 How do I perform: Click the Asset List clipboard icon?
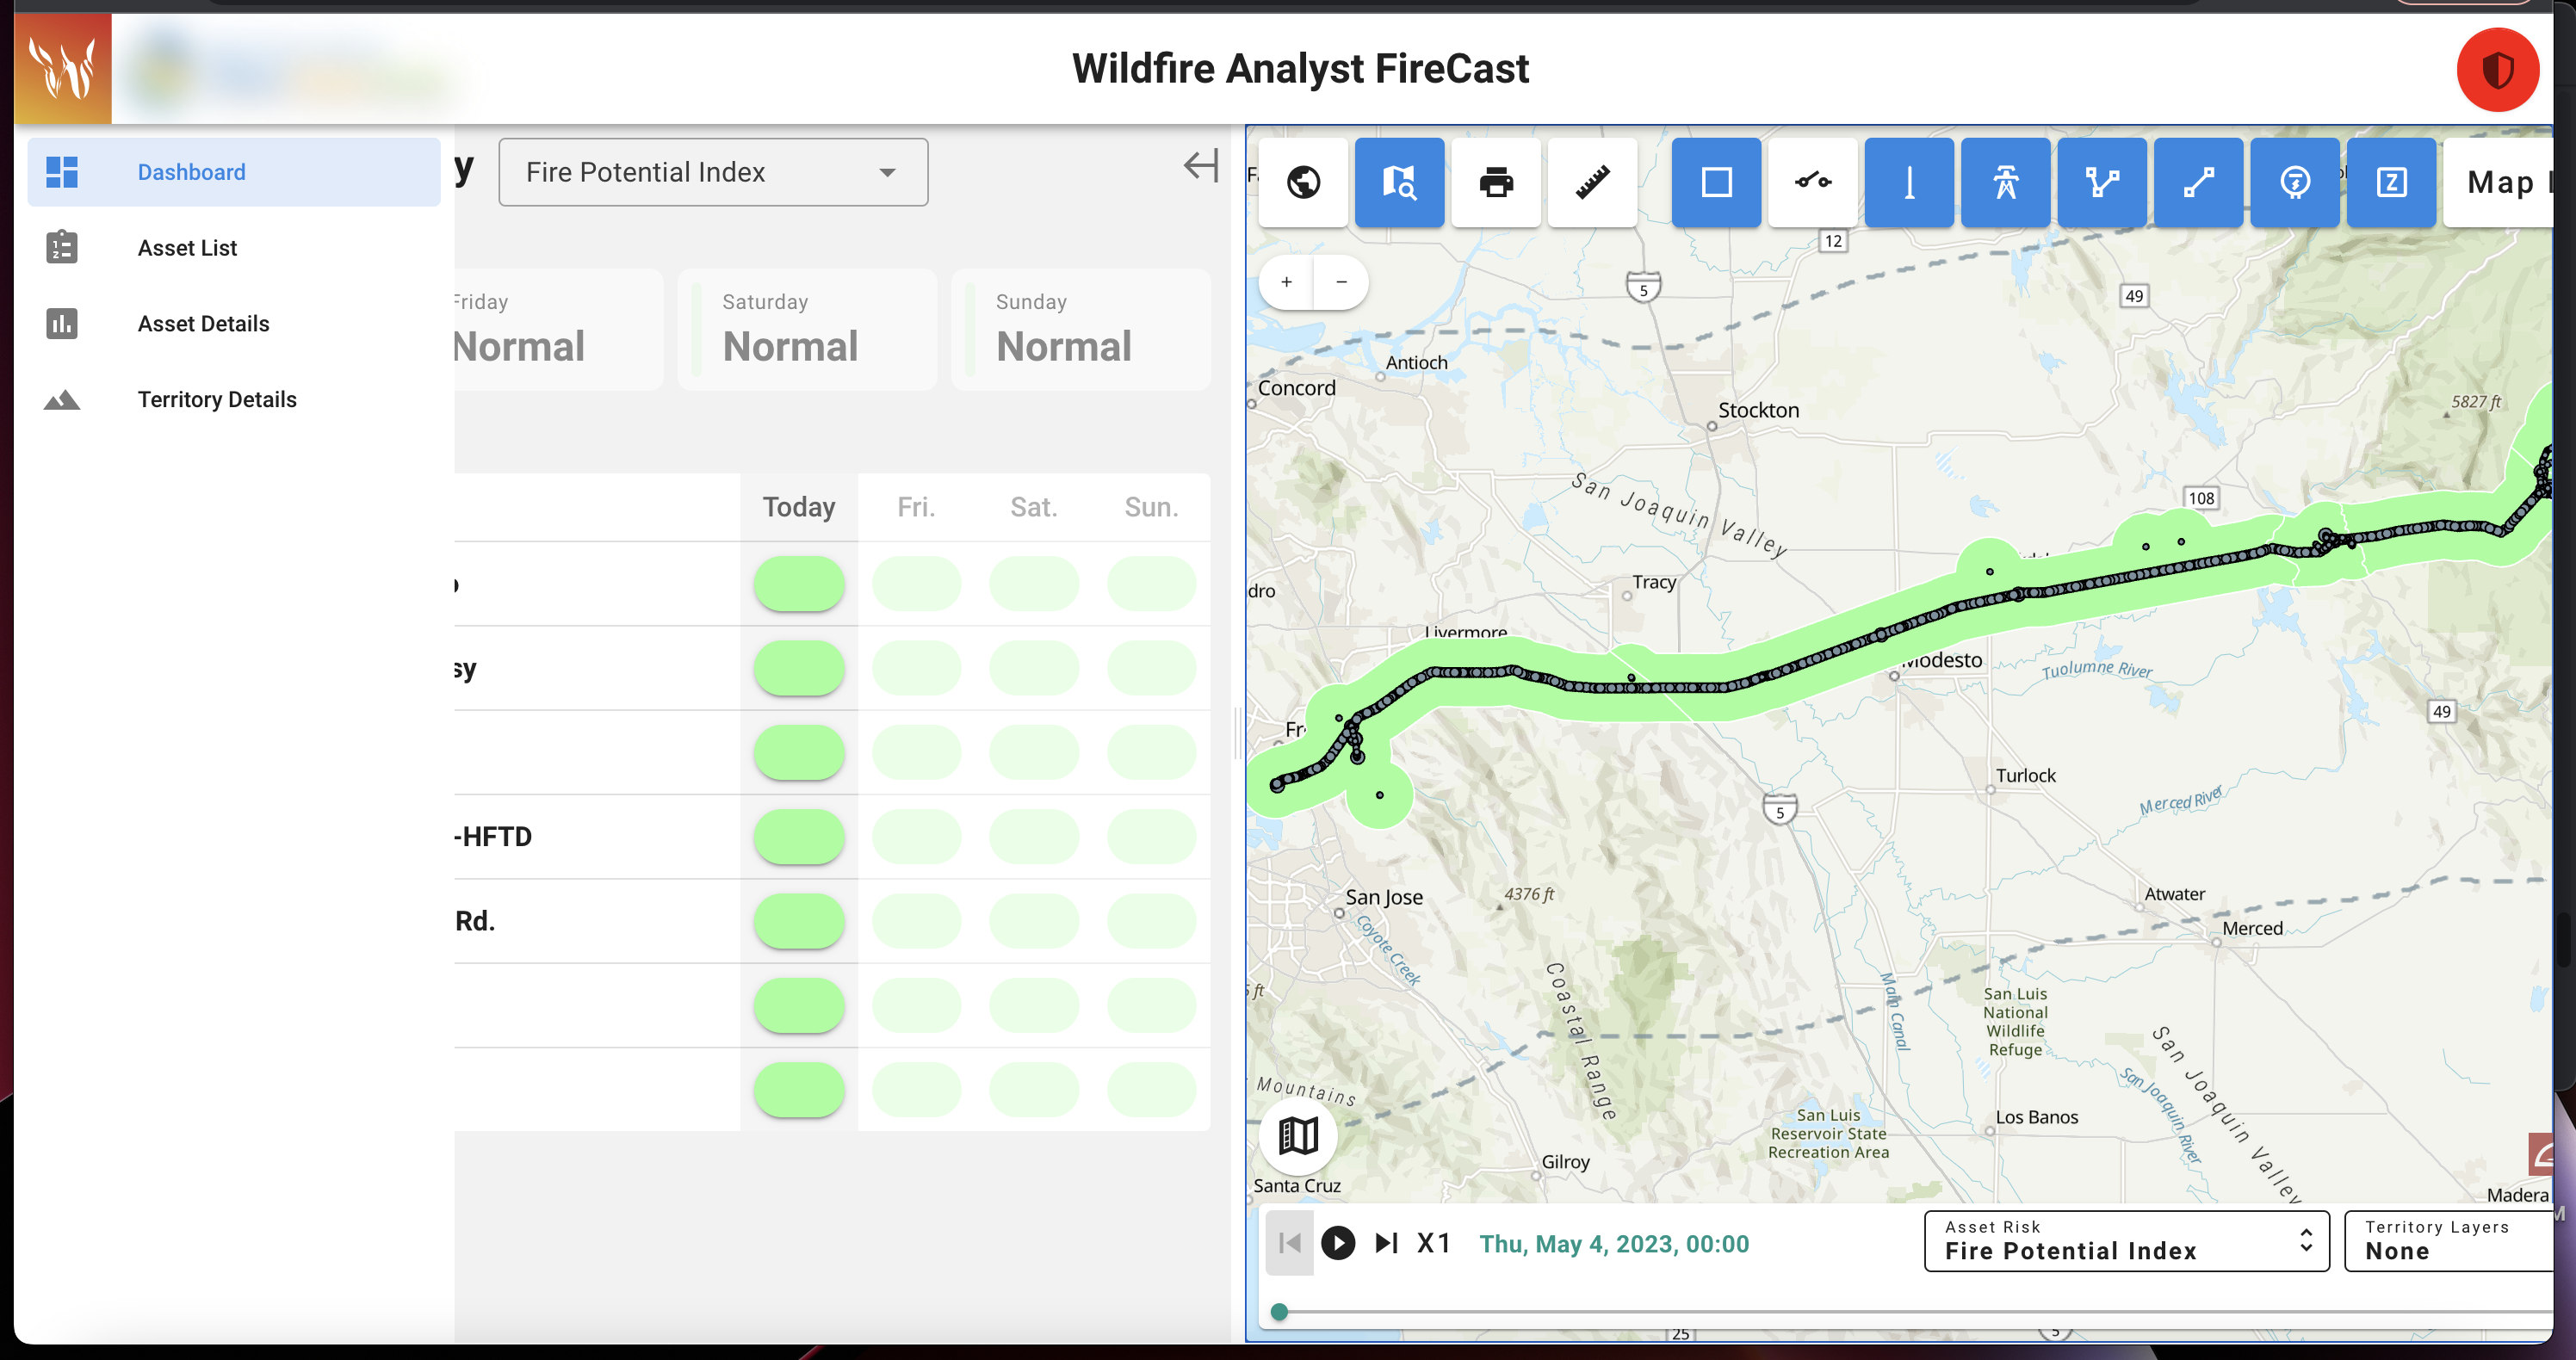pos(62,247)
